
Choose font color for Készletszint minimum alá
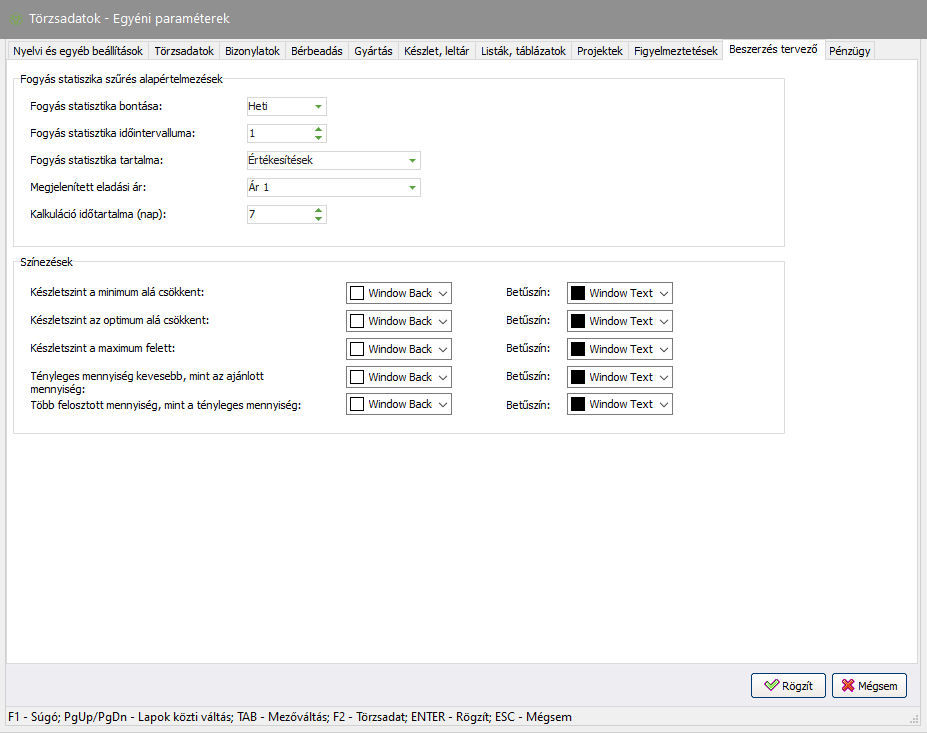620,293
